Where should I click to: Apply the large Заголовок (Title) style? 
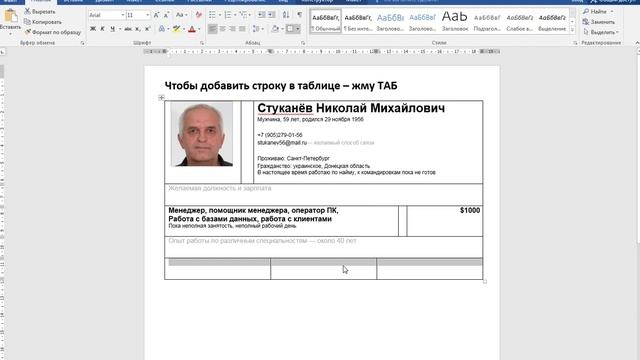point(455,22)
